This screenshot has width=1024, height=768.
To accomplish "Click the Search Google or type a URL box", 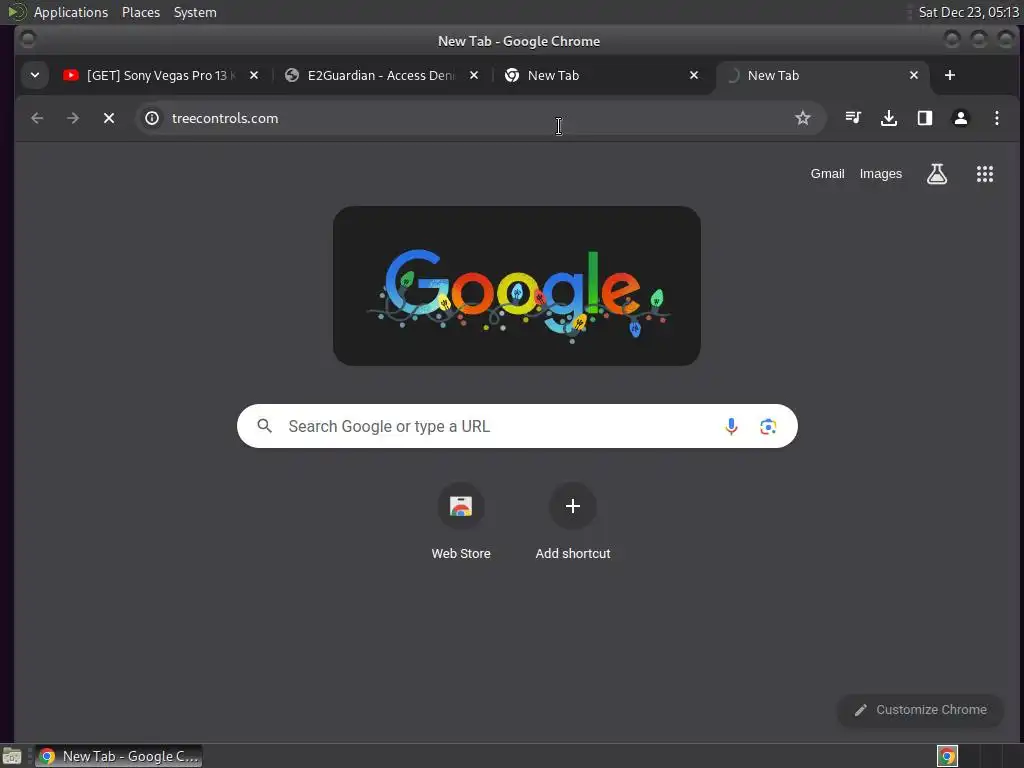I will tap(517, 426).
